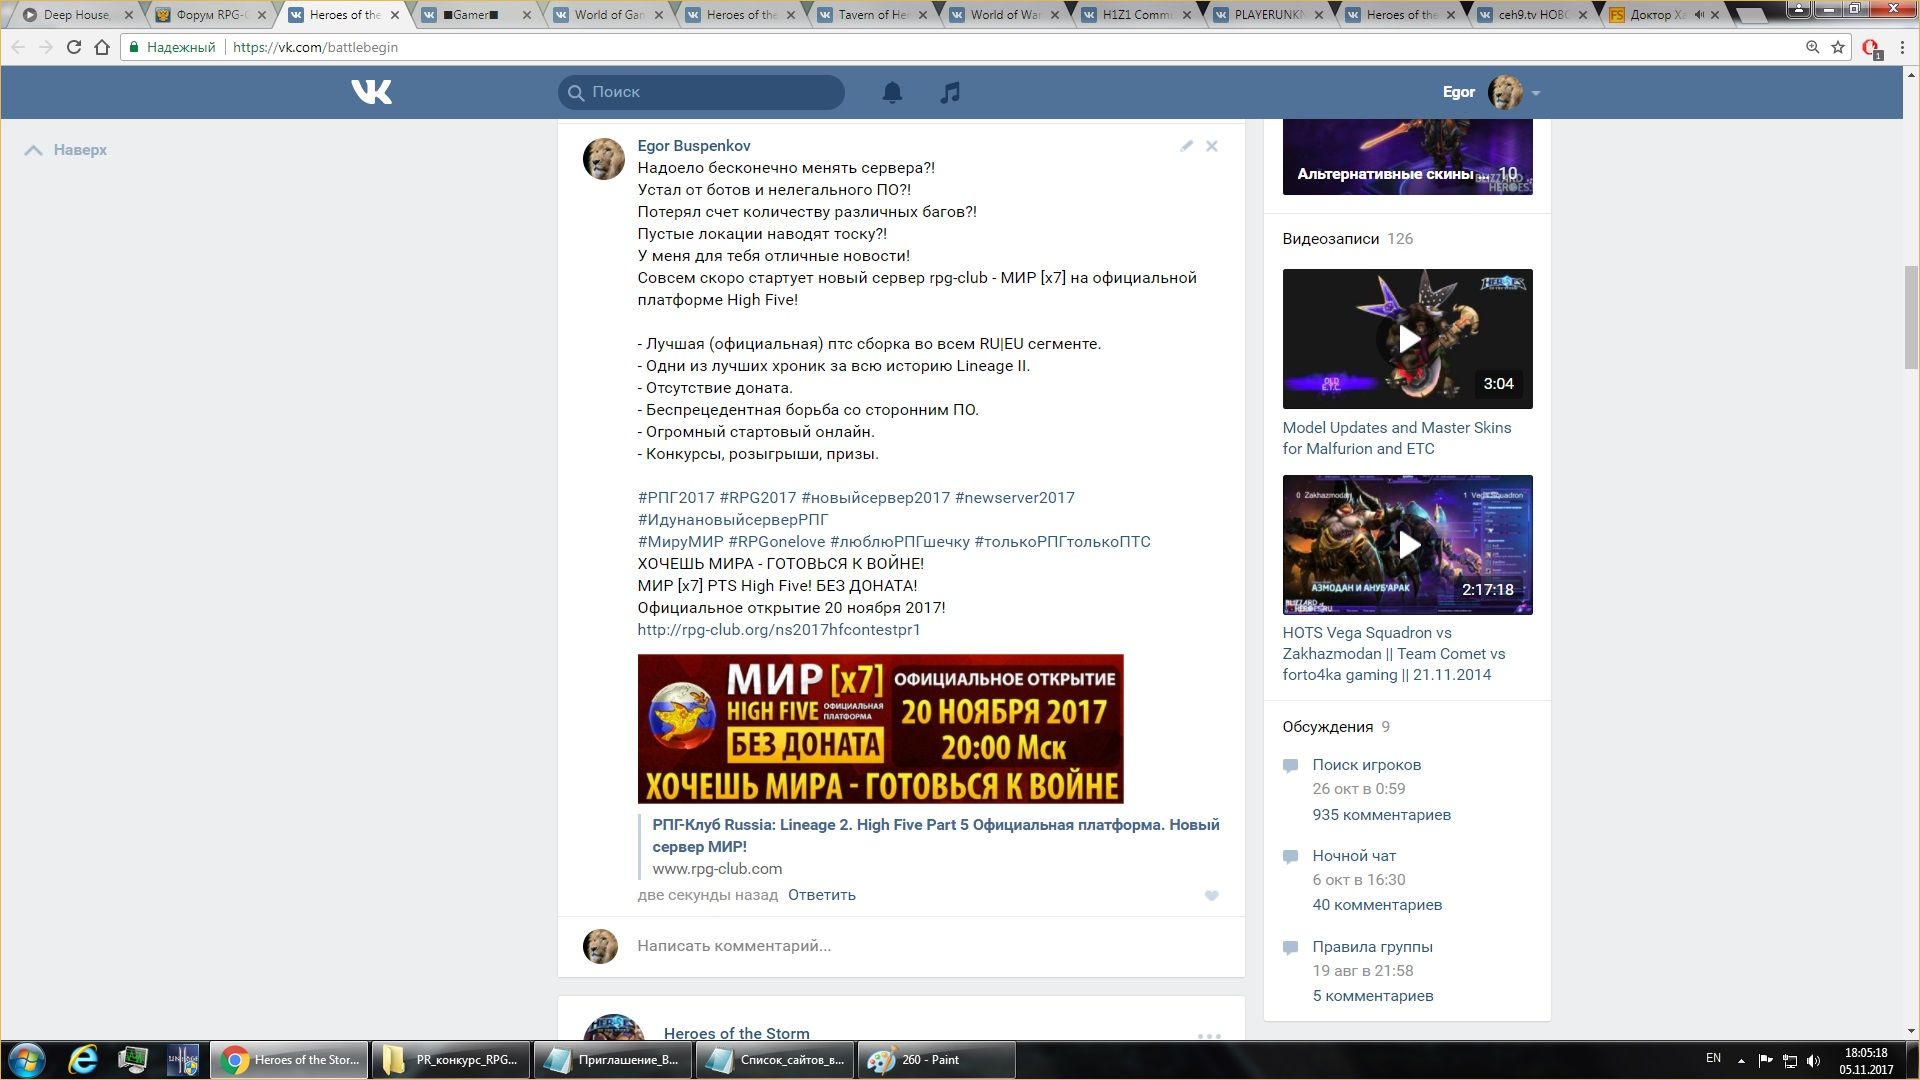Click Правила группы discussion icon
The width and height of the screenshot is (1920, 1080).
pyautogui.click(x=1291, y=948)
